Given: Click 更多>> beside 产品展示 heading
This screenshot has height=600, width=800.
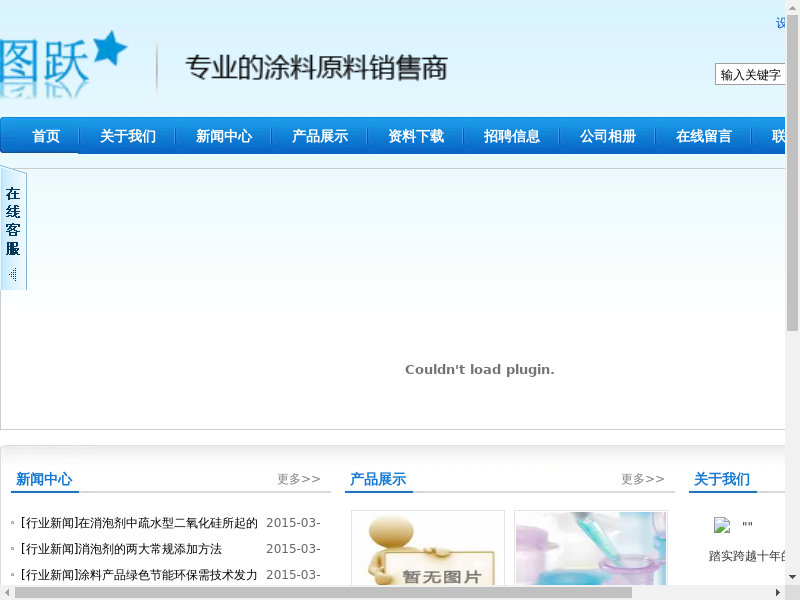Looking at the screenshot, I should coord(642,479).
